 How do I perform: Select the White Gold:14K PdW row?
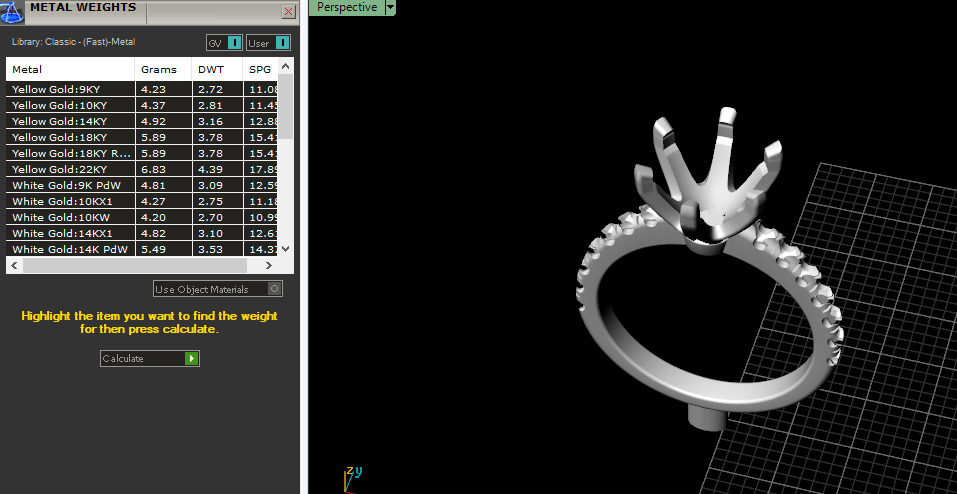pyautogui.click(x=142, y=249)
